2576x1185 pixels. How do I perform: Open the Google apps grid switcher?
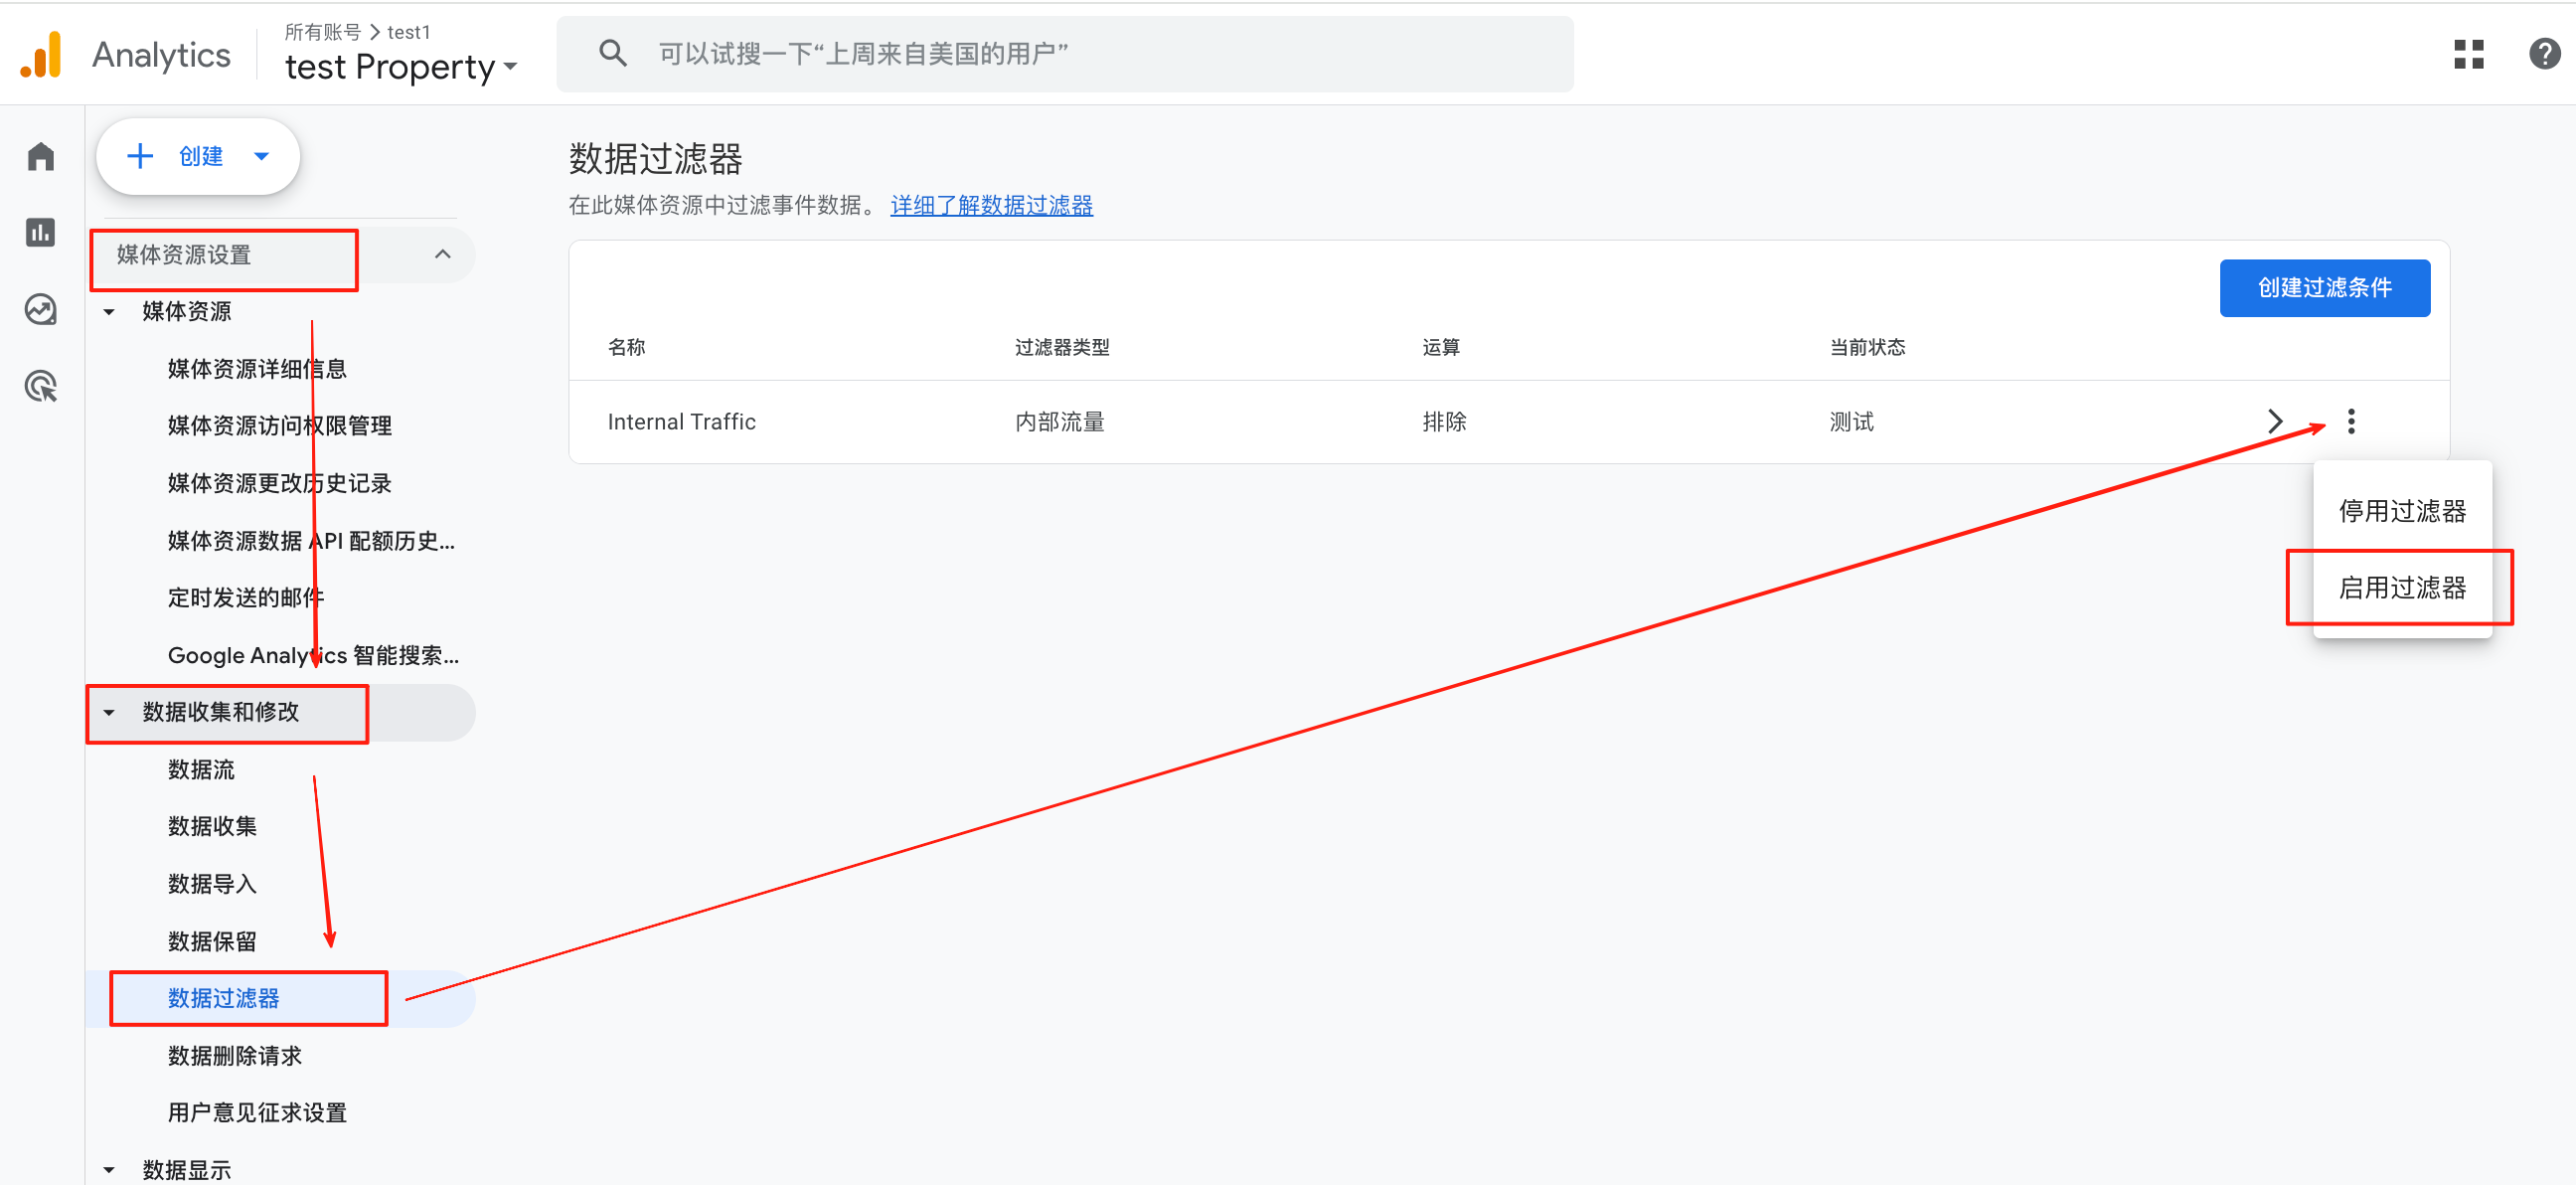click(x=2468, y=54)
